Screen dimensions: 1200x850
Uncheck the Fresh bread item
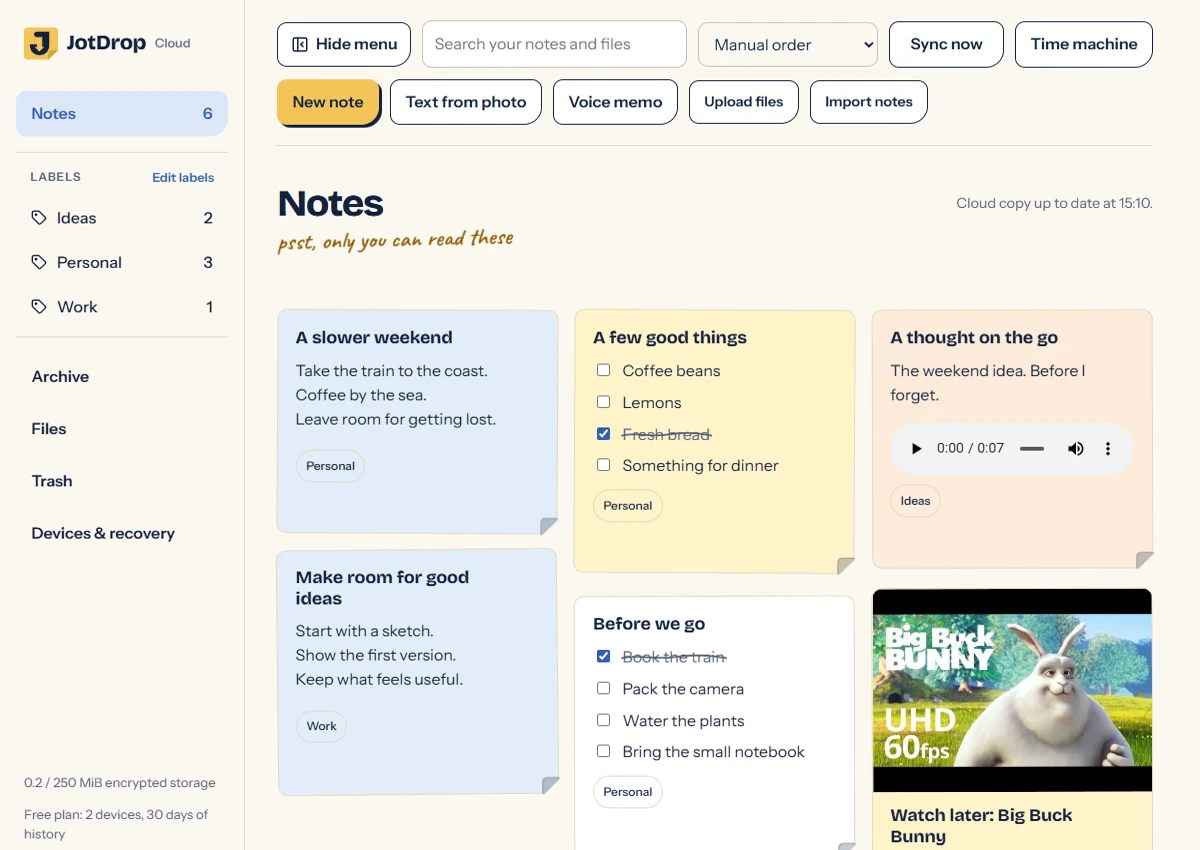coord(603,434)
